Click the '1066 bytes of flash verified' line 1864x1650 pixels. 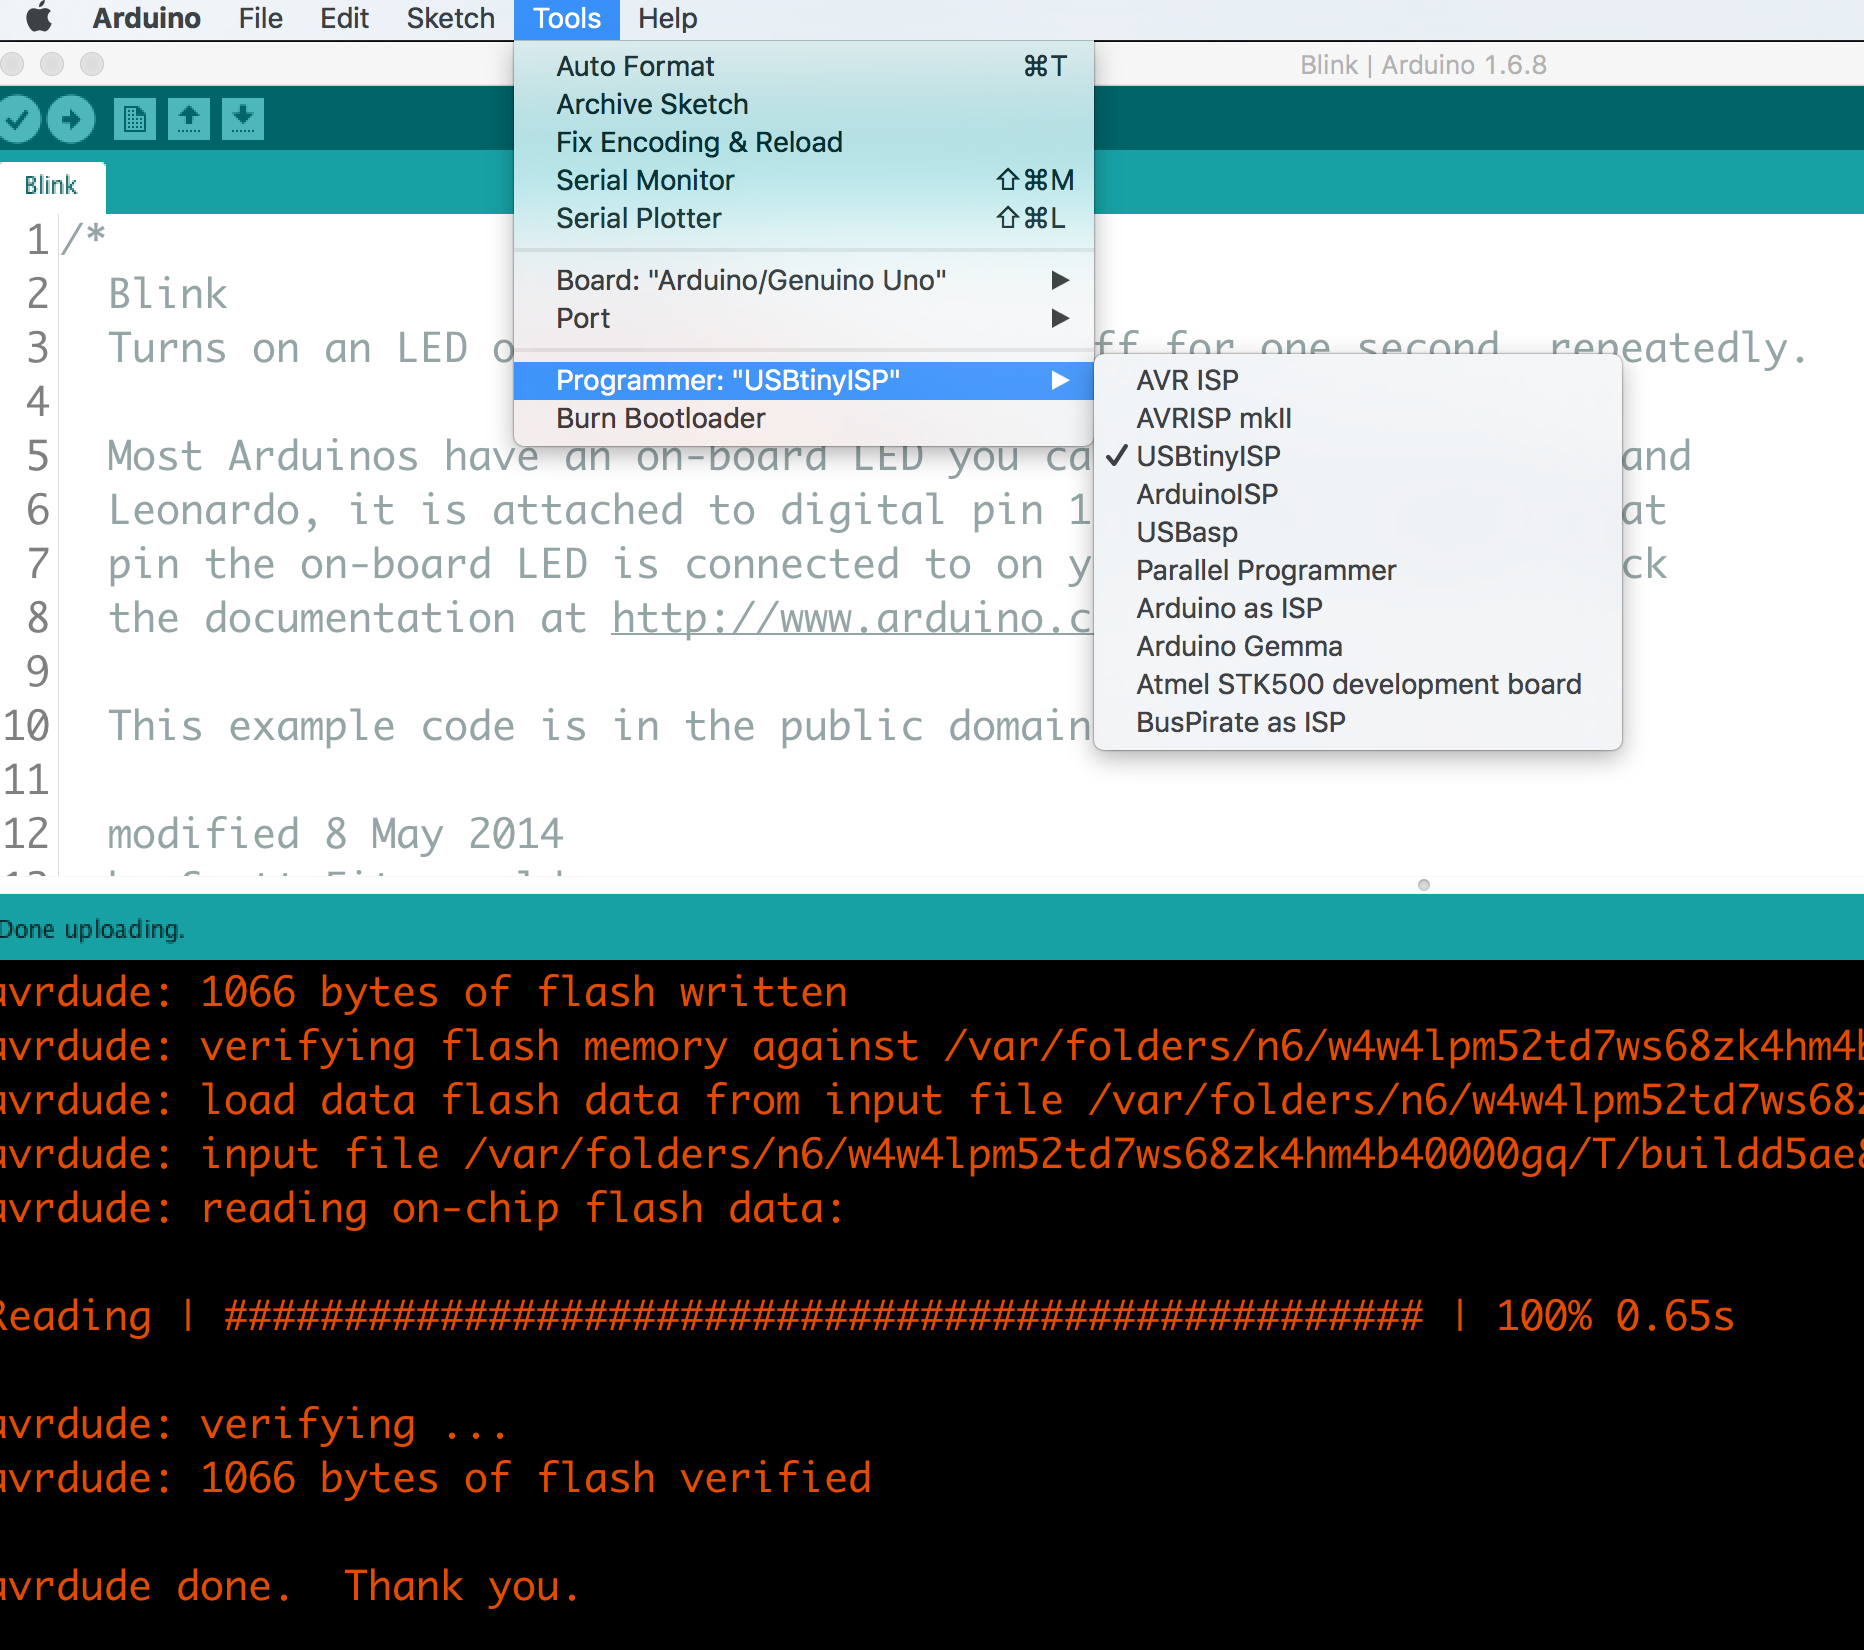pyautogui.click(x=435, y=1478)
